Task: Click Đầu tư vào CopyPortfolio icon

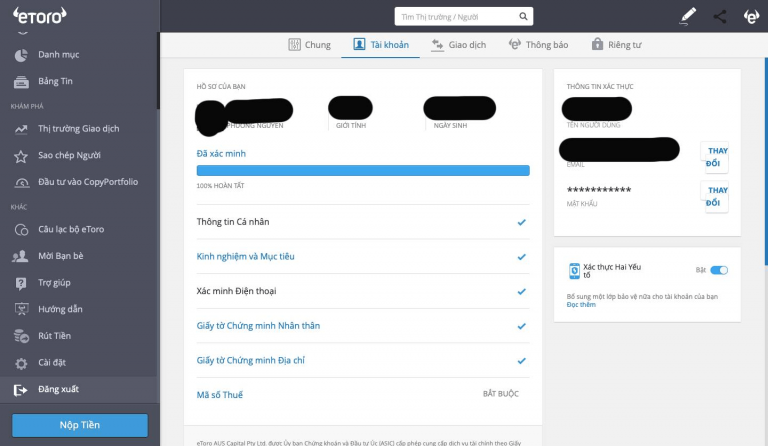Action: (22, 183)
